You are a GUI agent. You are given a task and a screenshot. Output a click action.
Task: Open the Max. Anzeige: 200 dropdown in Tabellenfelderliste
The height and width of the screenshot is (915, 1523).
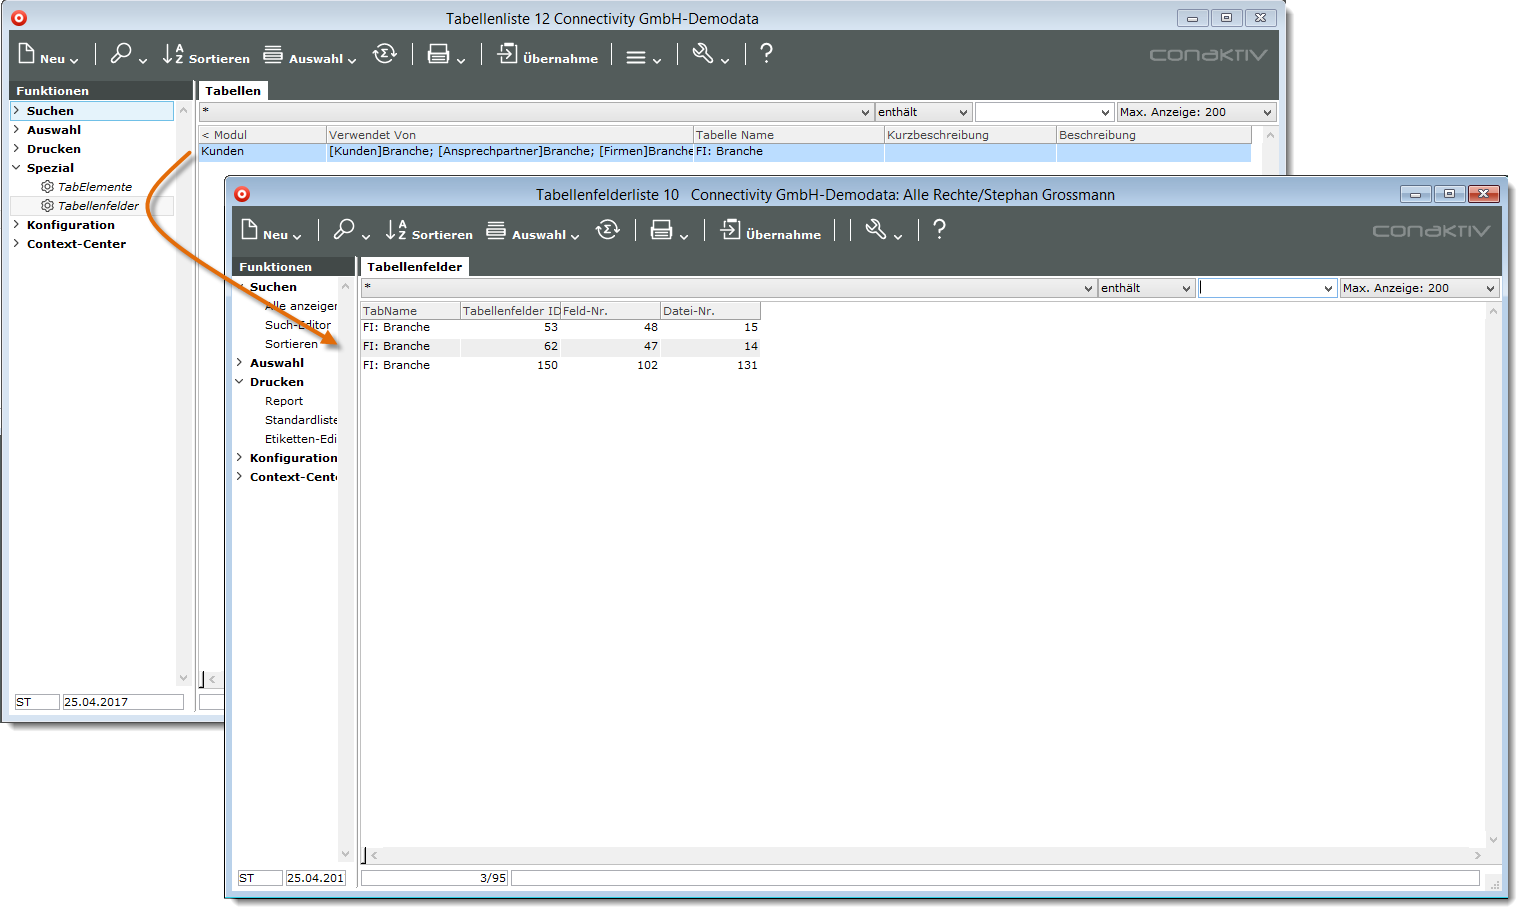pyautogui.click(x=1418, y=288)
